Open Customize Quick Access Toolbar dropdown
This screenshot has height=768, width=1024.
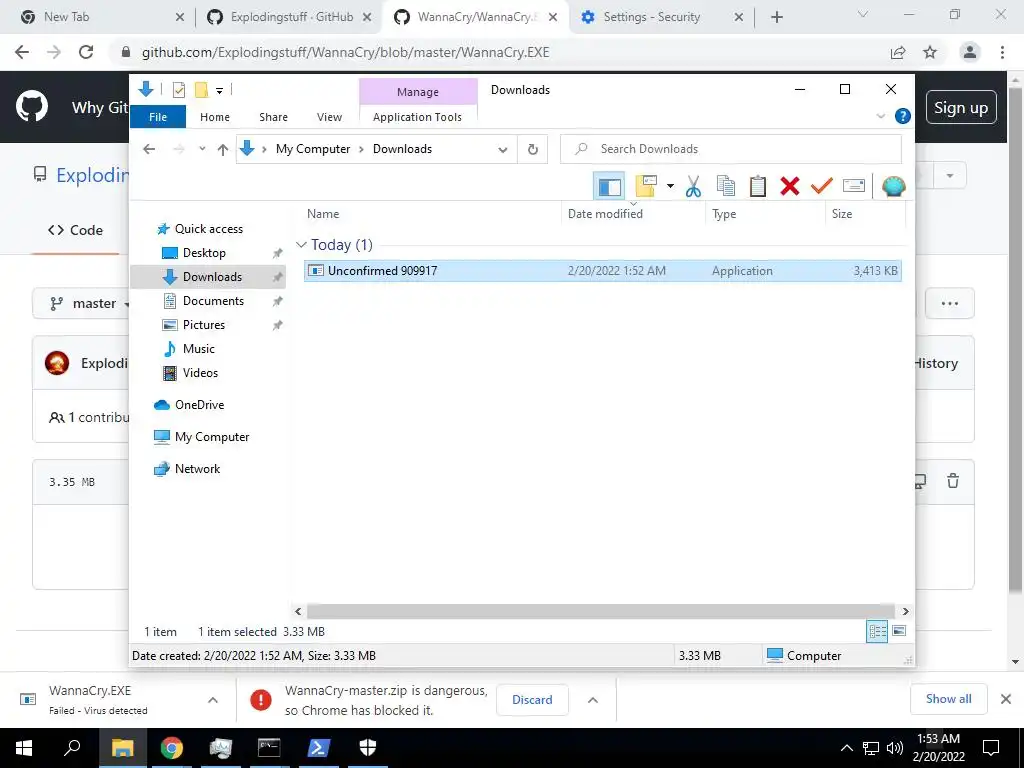[x=219, y=91]
